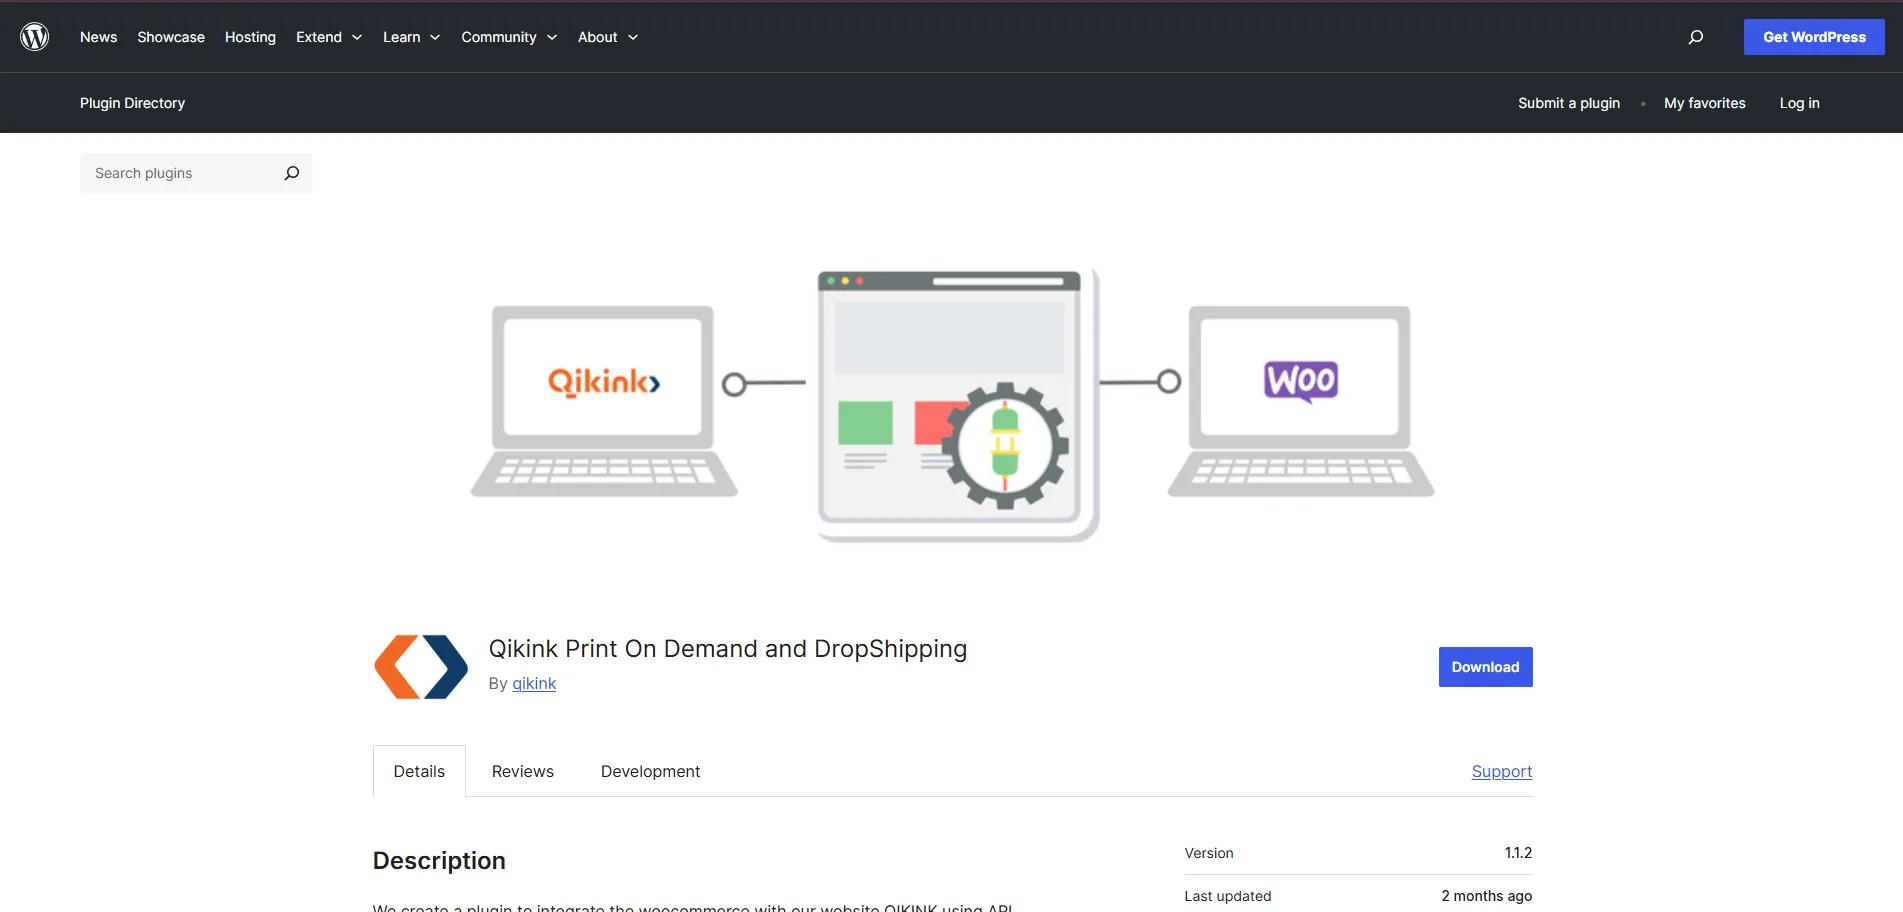1903x912 pixels.
Task: Click the Description heading
Action: [439, 861]
